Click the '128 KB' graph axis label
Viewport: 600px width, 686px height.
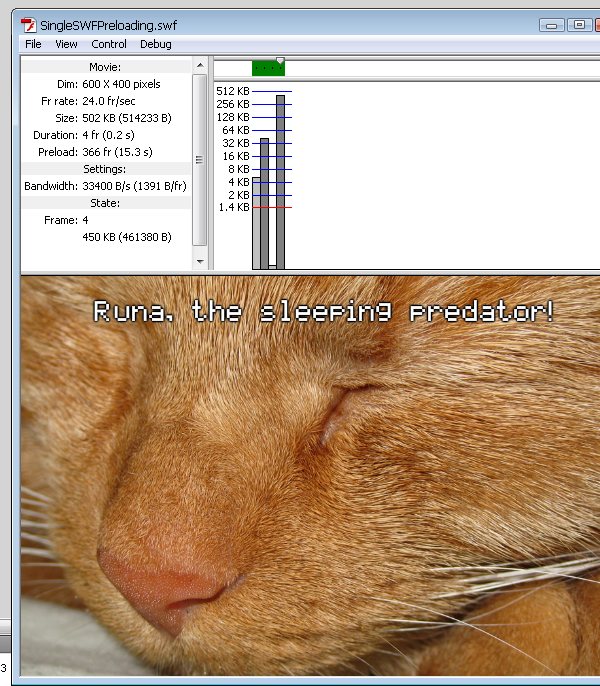tap(233, 117)
